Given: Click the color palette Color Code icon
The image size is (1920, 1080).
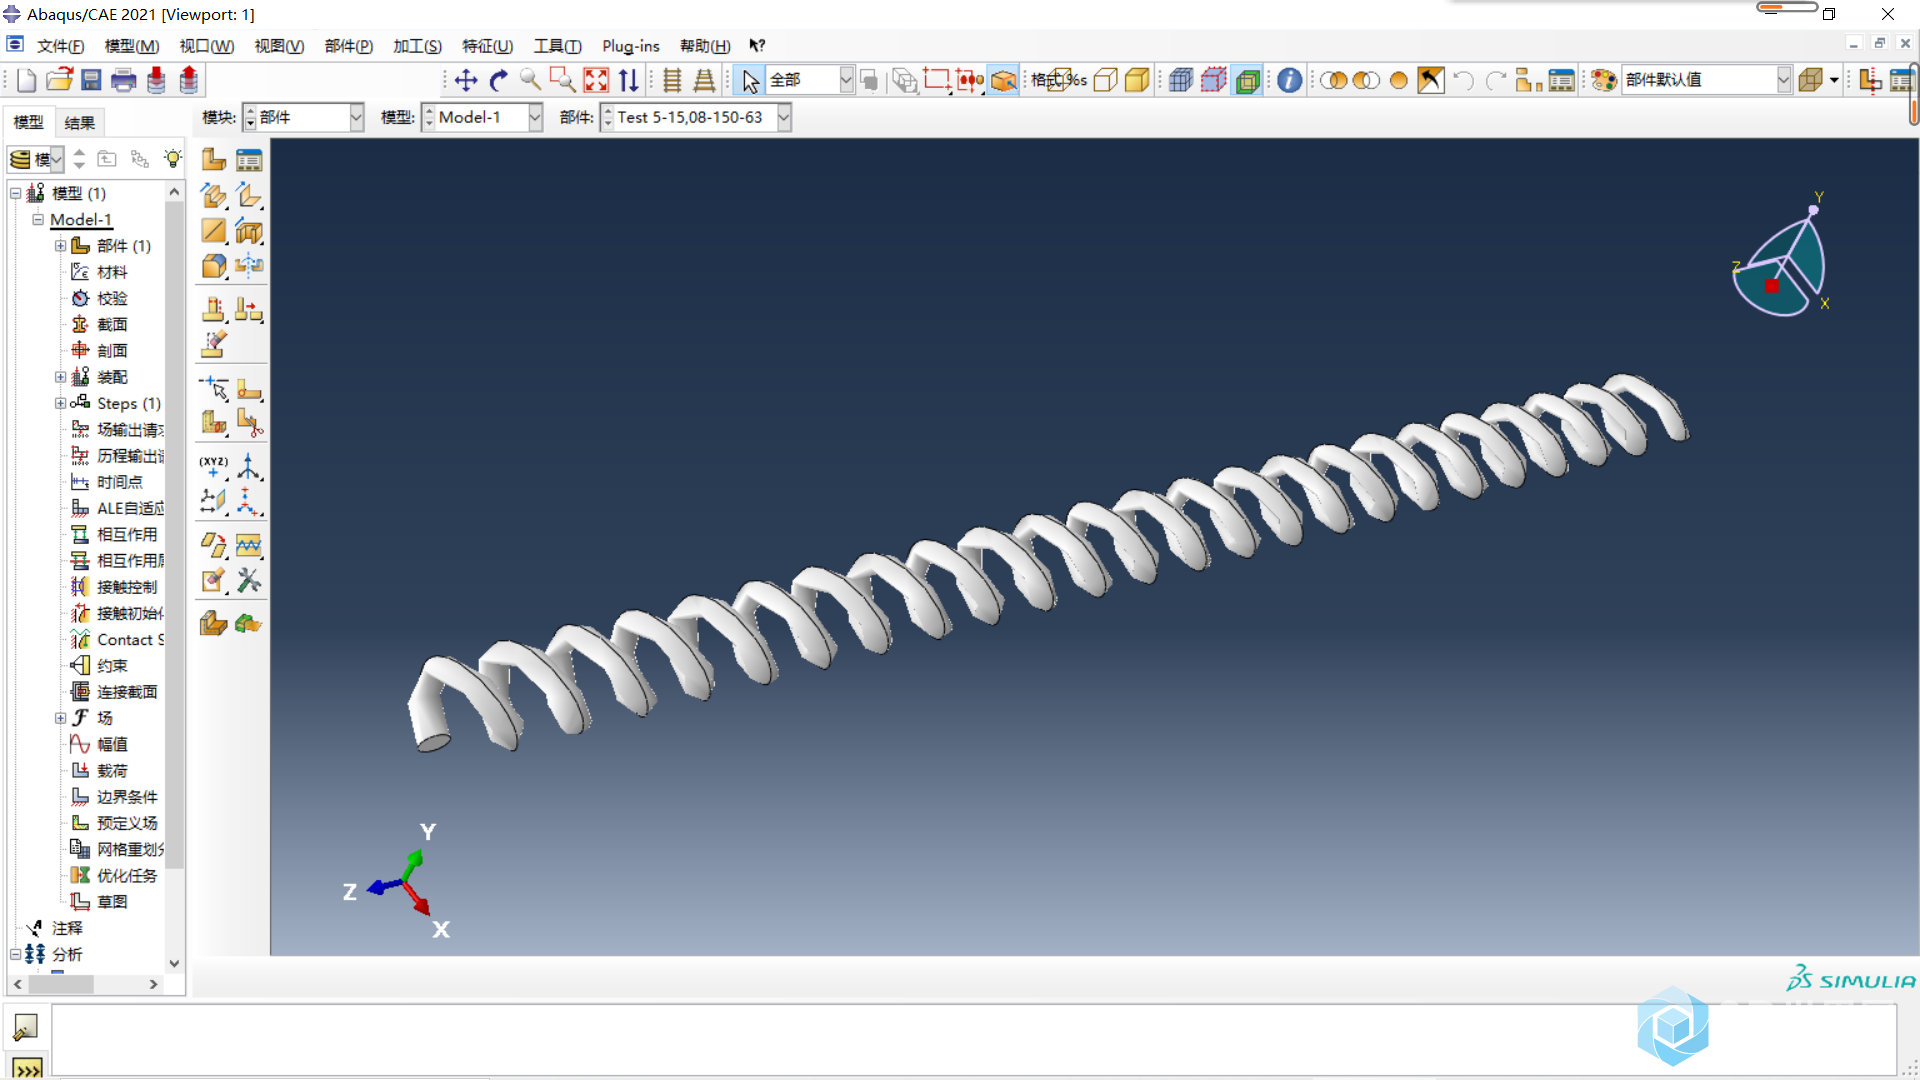Looking at the screenshot, I should 1604,80.
